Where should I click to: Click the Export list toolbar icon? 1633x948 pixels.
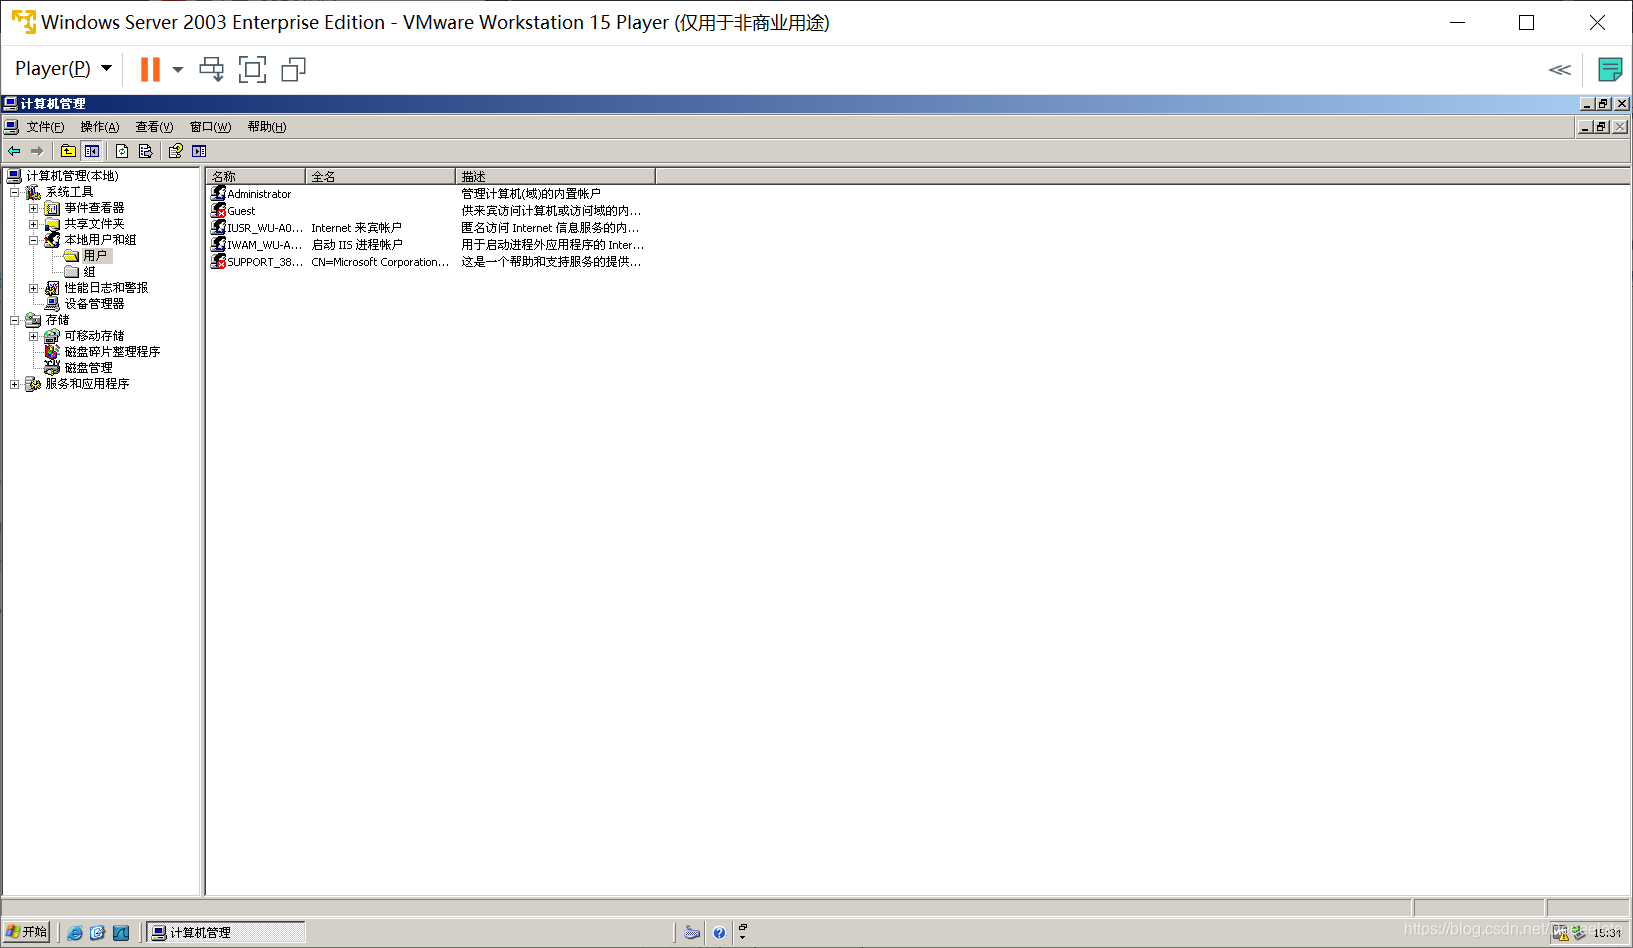tap(146, 151)
